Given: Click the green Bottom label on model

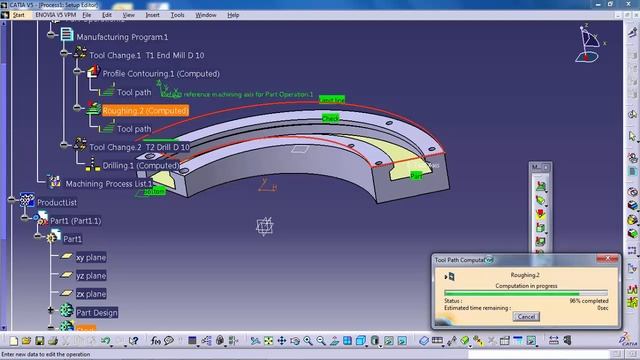Looking at the screenshot, I should (154, 191).
